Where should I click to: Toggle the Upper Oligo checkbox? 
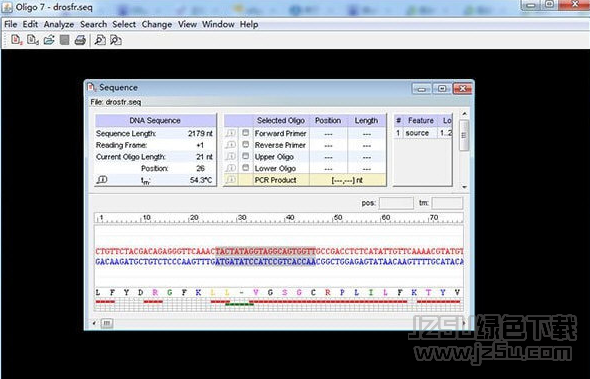pos(246,156)
